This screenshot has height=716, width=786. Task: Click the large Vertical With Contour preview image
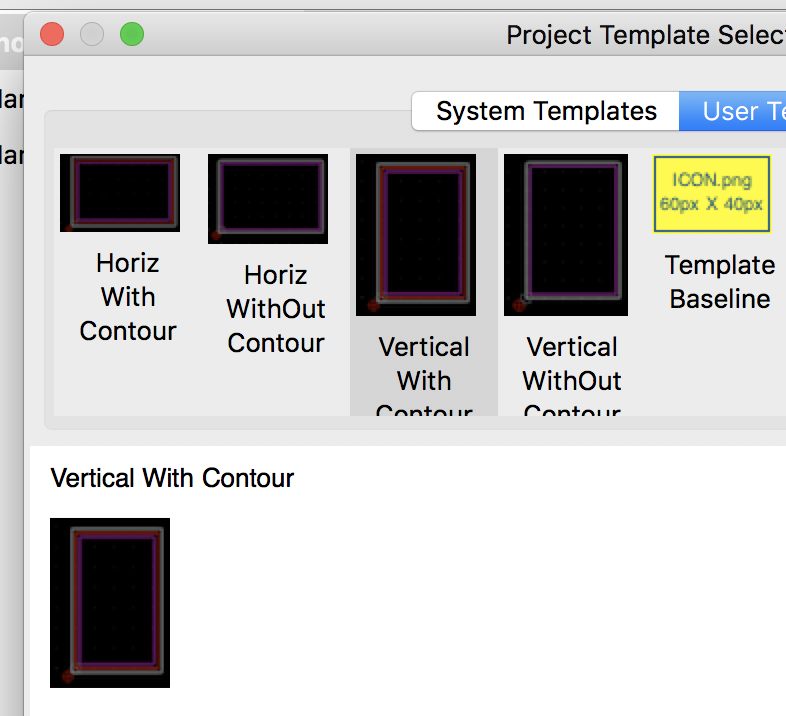point(110,603)
